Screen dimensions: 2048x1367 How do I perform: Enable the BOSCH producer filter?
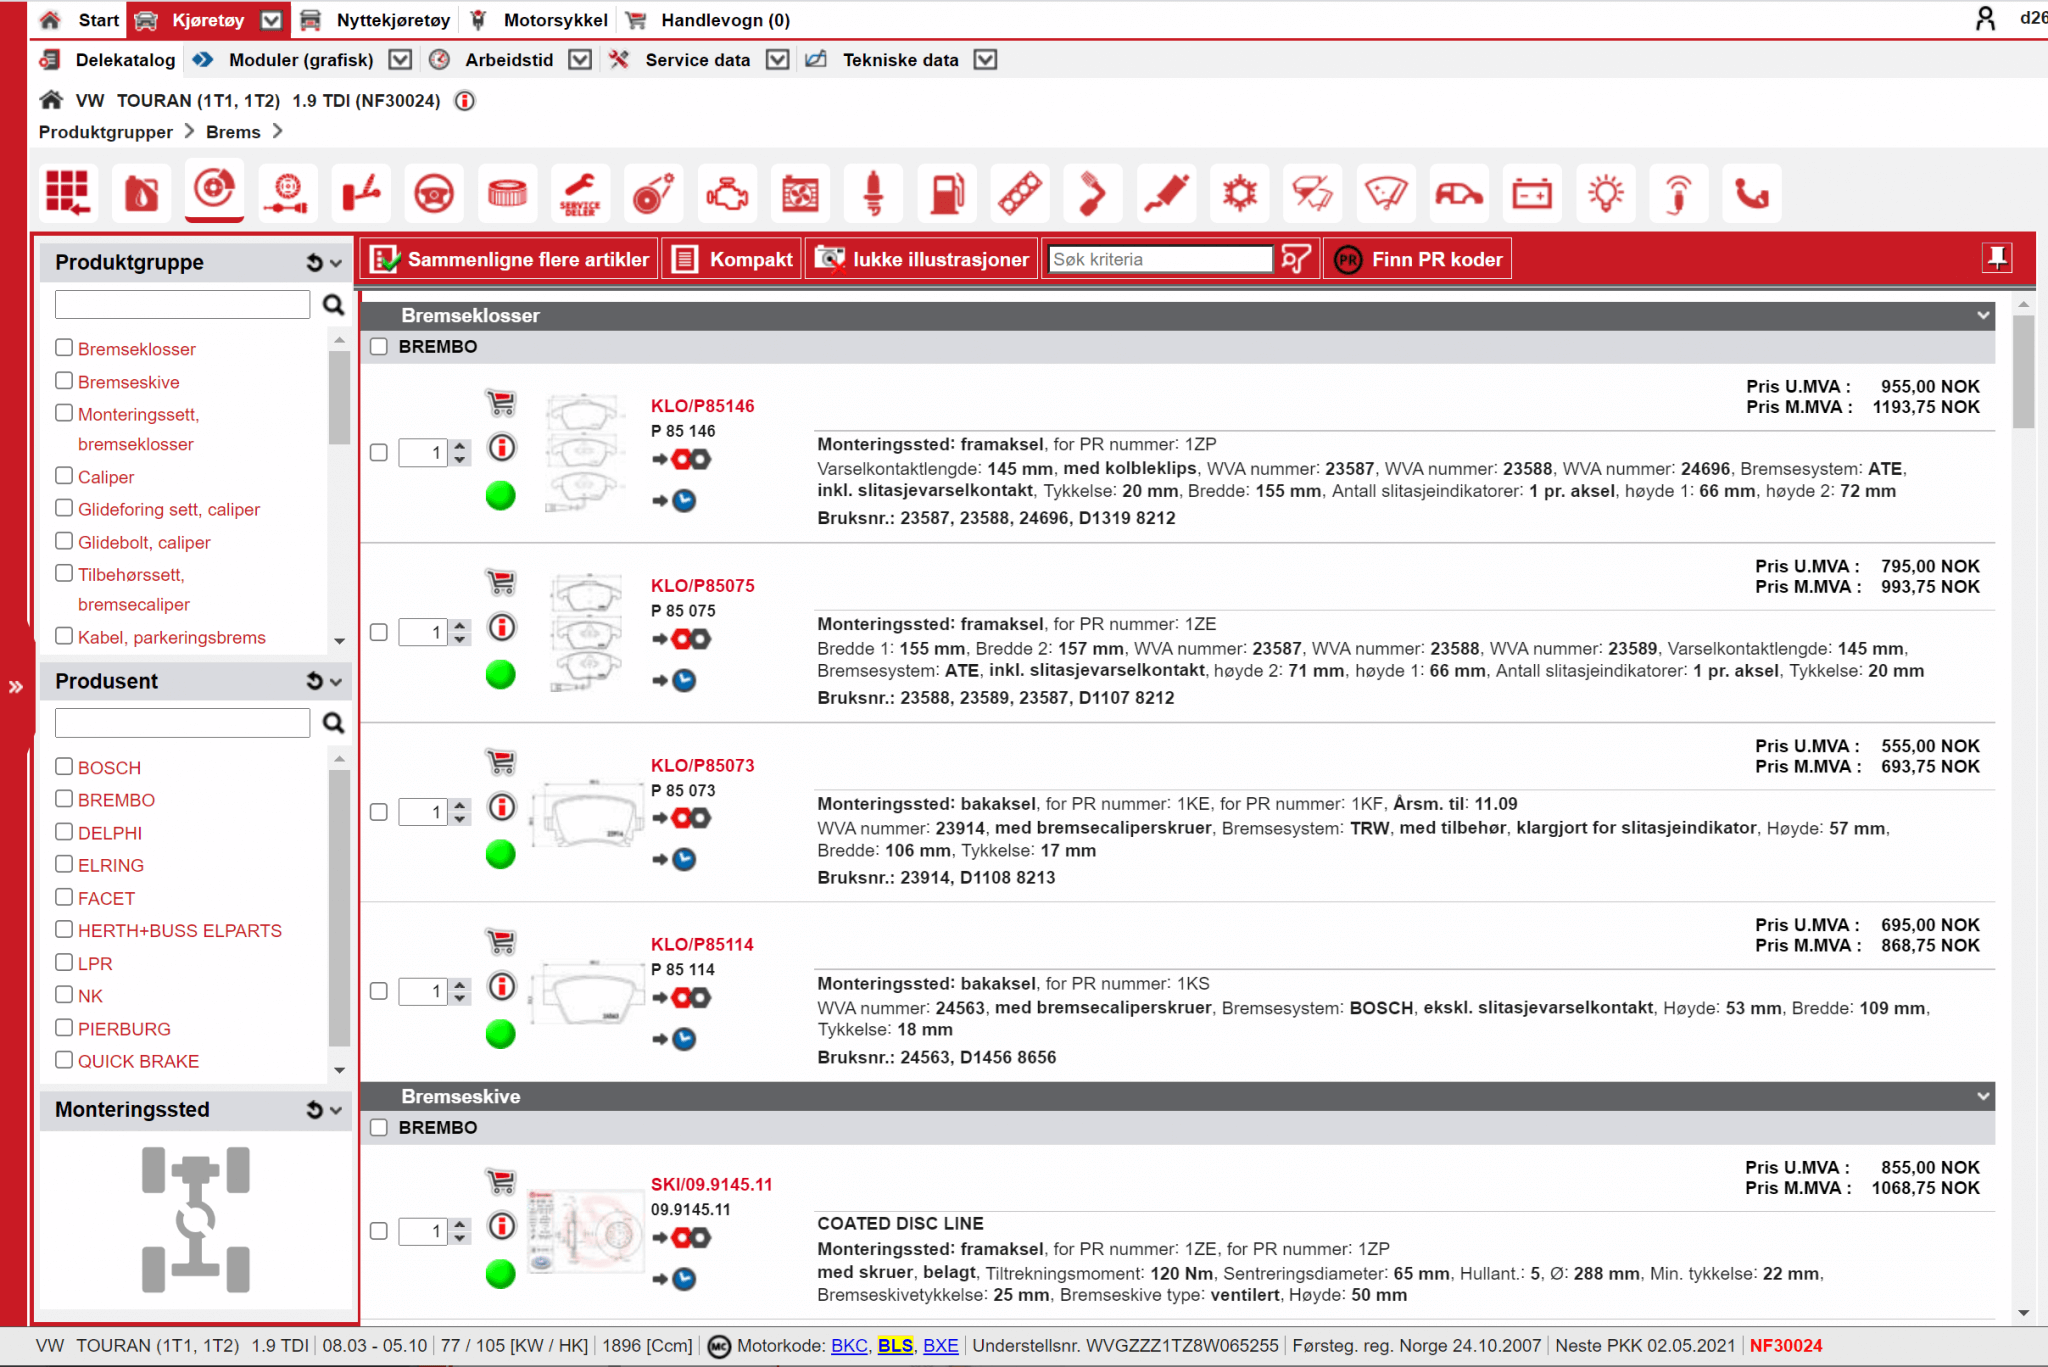[x=64, y=767]
